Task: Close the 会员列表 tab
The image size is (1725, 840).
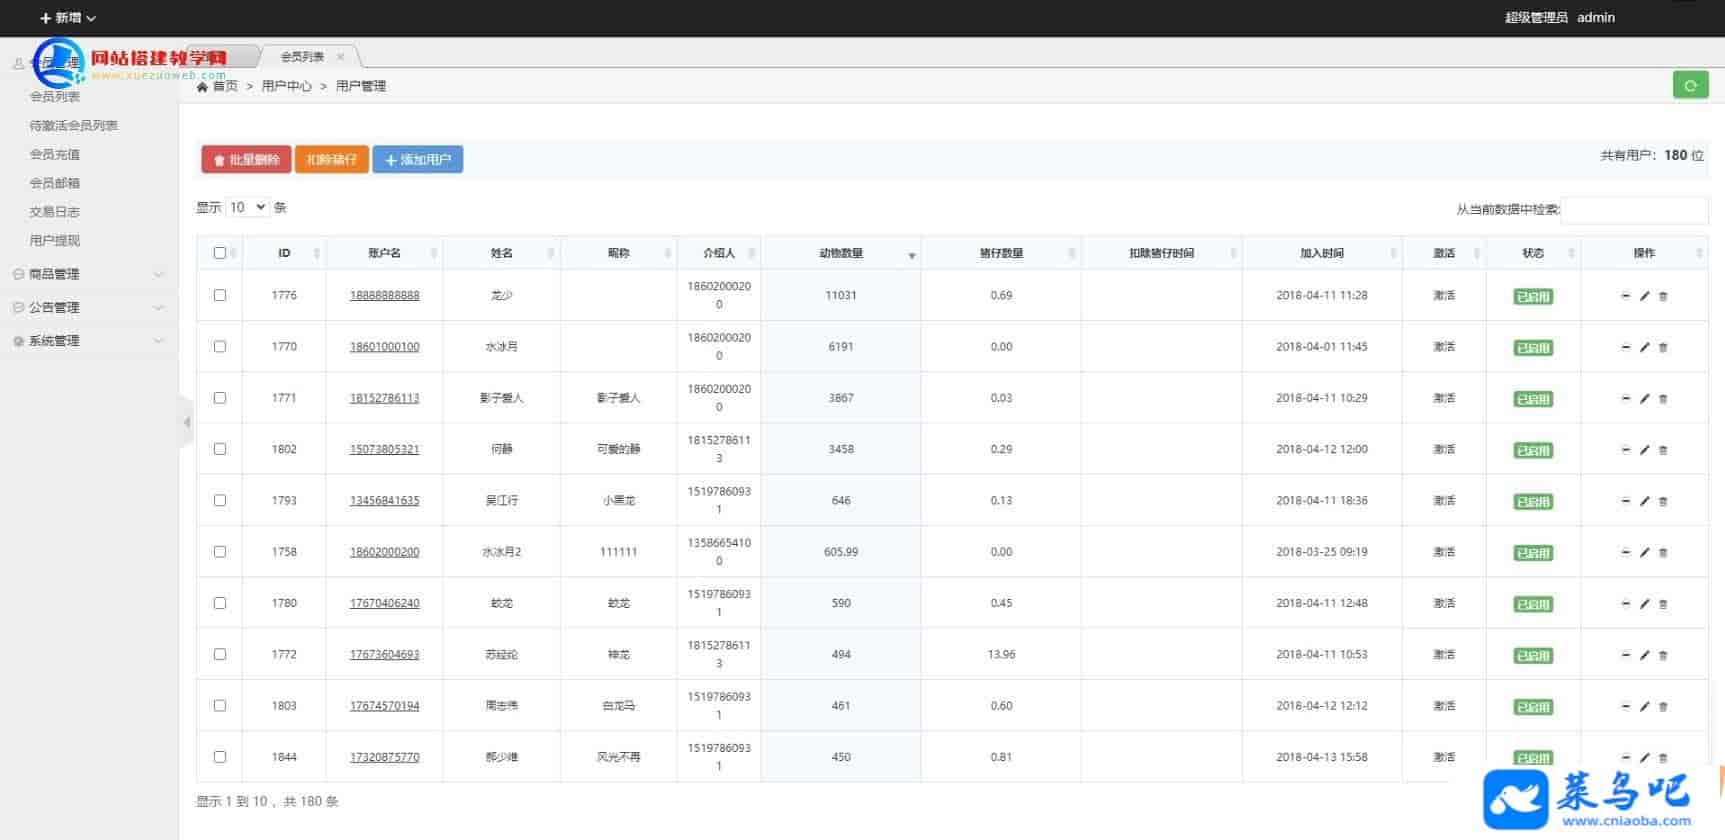Action: [340, 57]
